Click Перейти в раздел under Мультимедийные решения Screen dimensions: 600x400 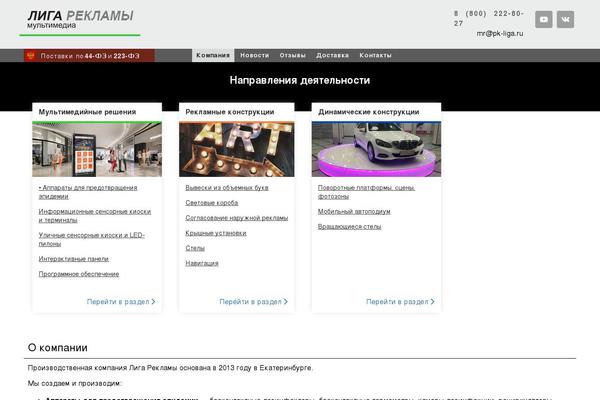point(121,302)
